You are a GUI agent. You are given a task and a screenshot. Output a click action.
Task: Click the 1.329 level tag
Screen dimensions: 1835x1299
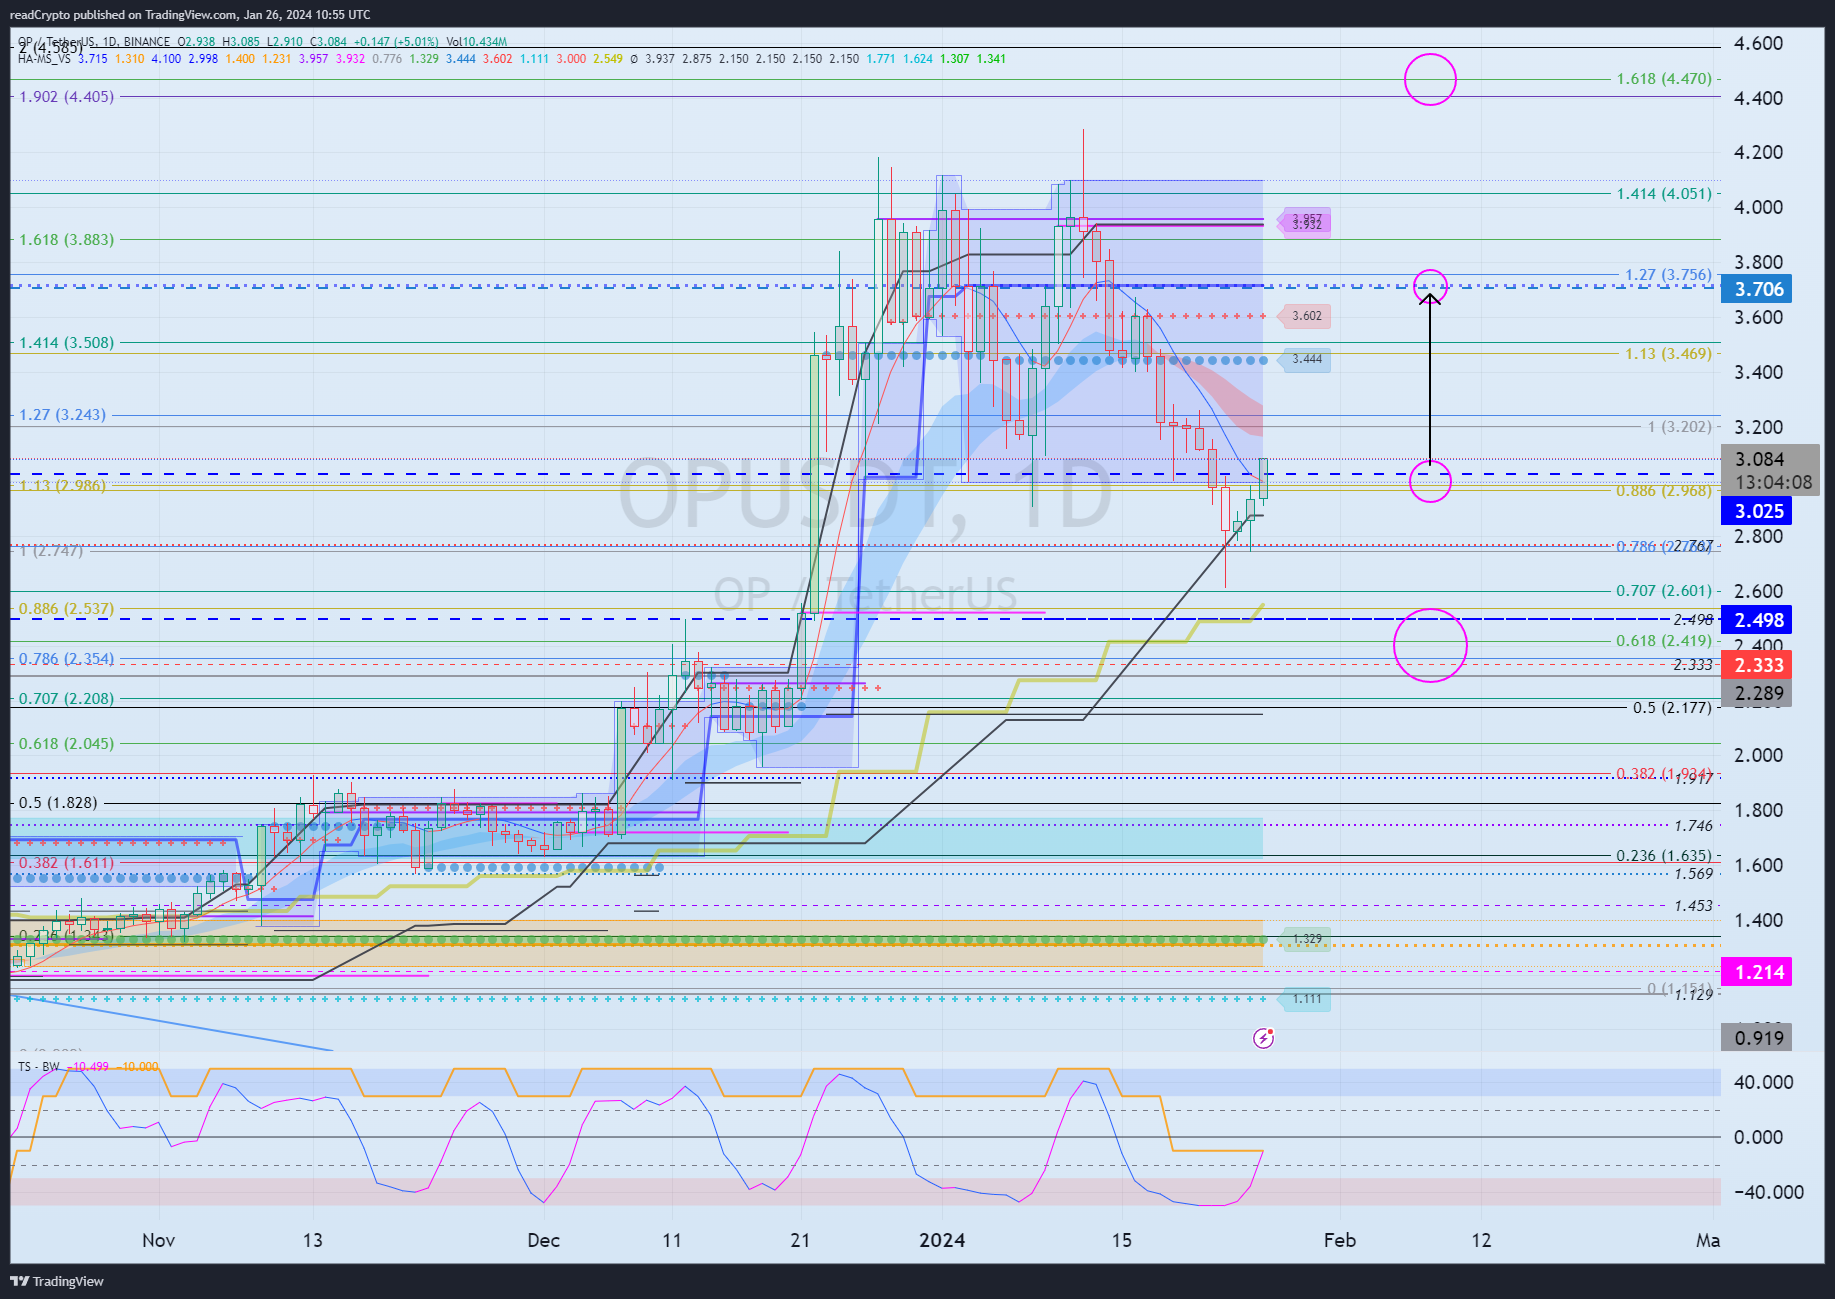(1306, 939)
